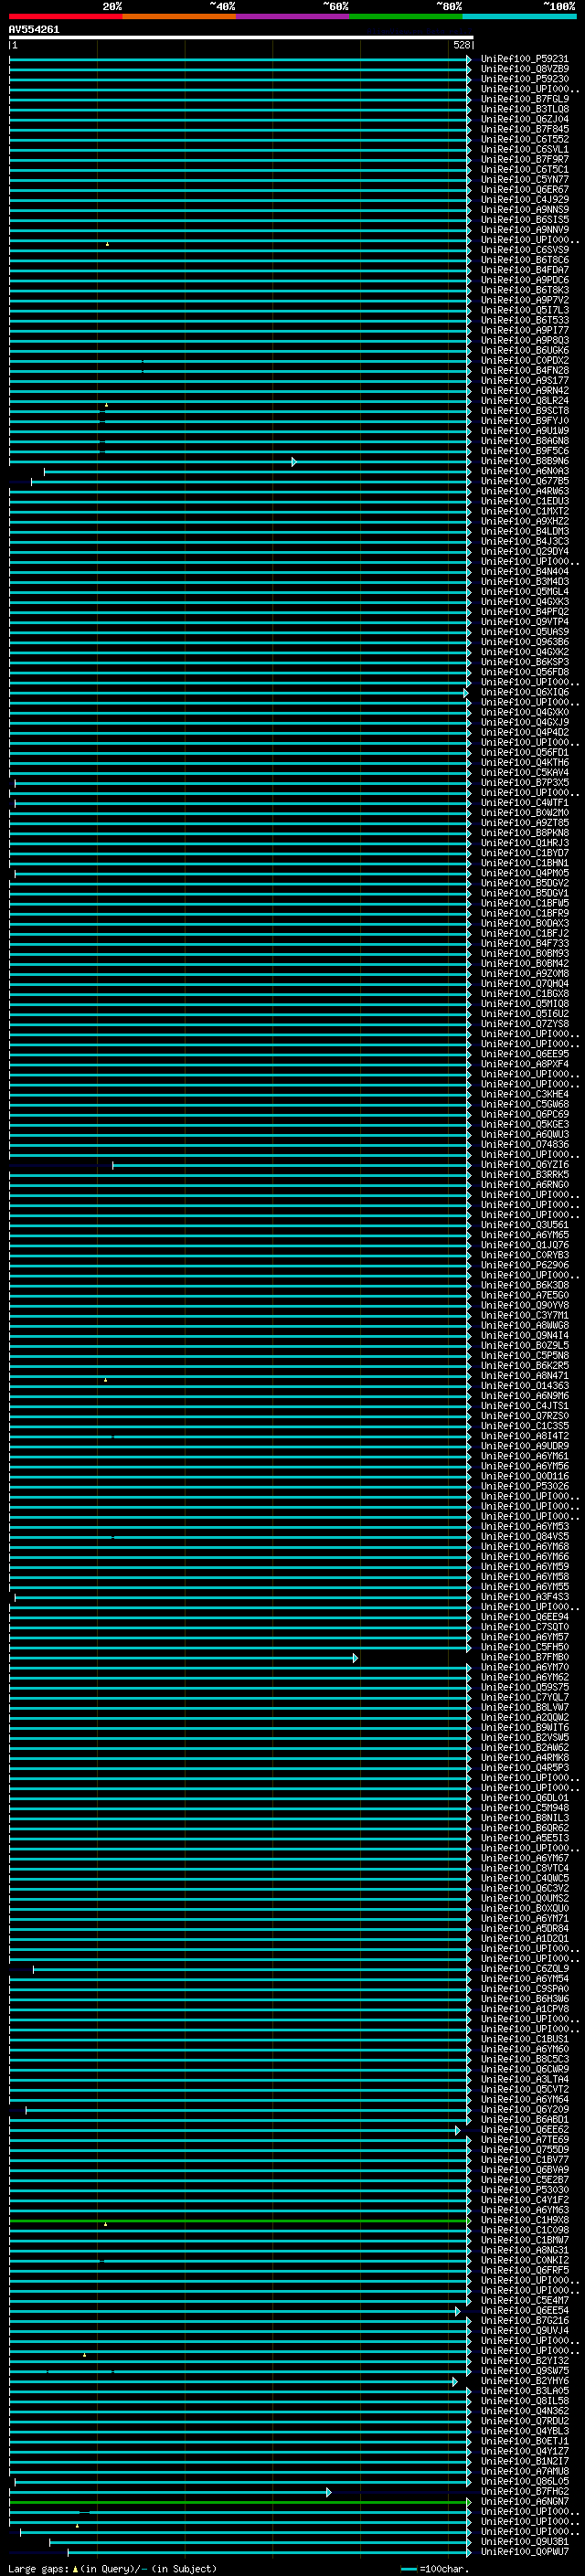Click the green alignment bar for A6NGN7

point(240,2502)
